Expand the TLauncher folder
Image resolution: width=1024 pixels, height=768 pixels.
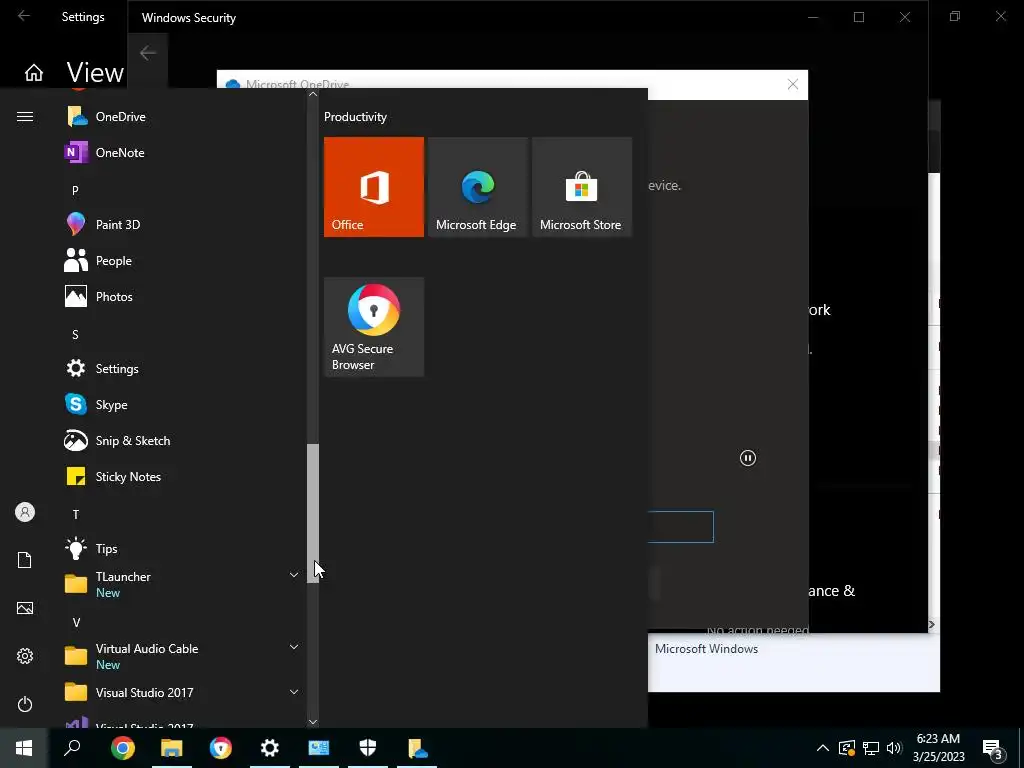click(x=294, y=575)
